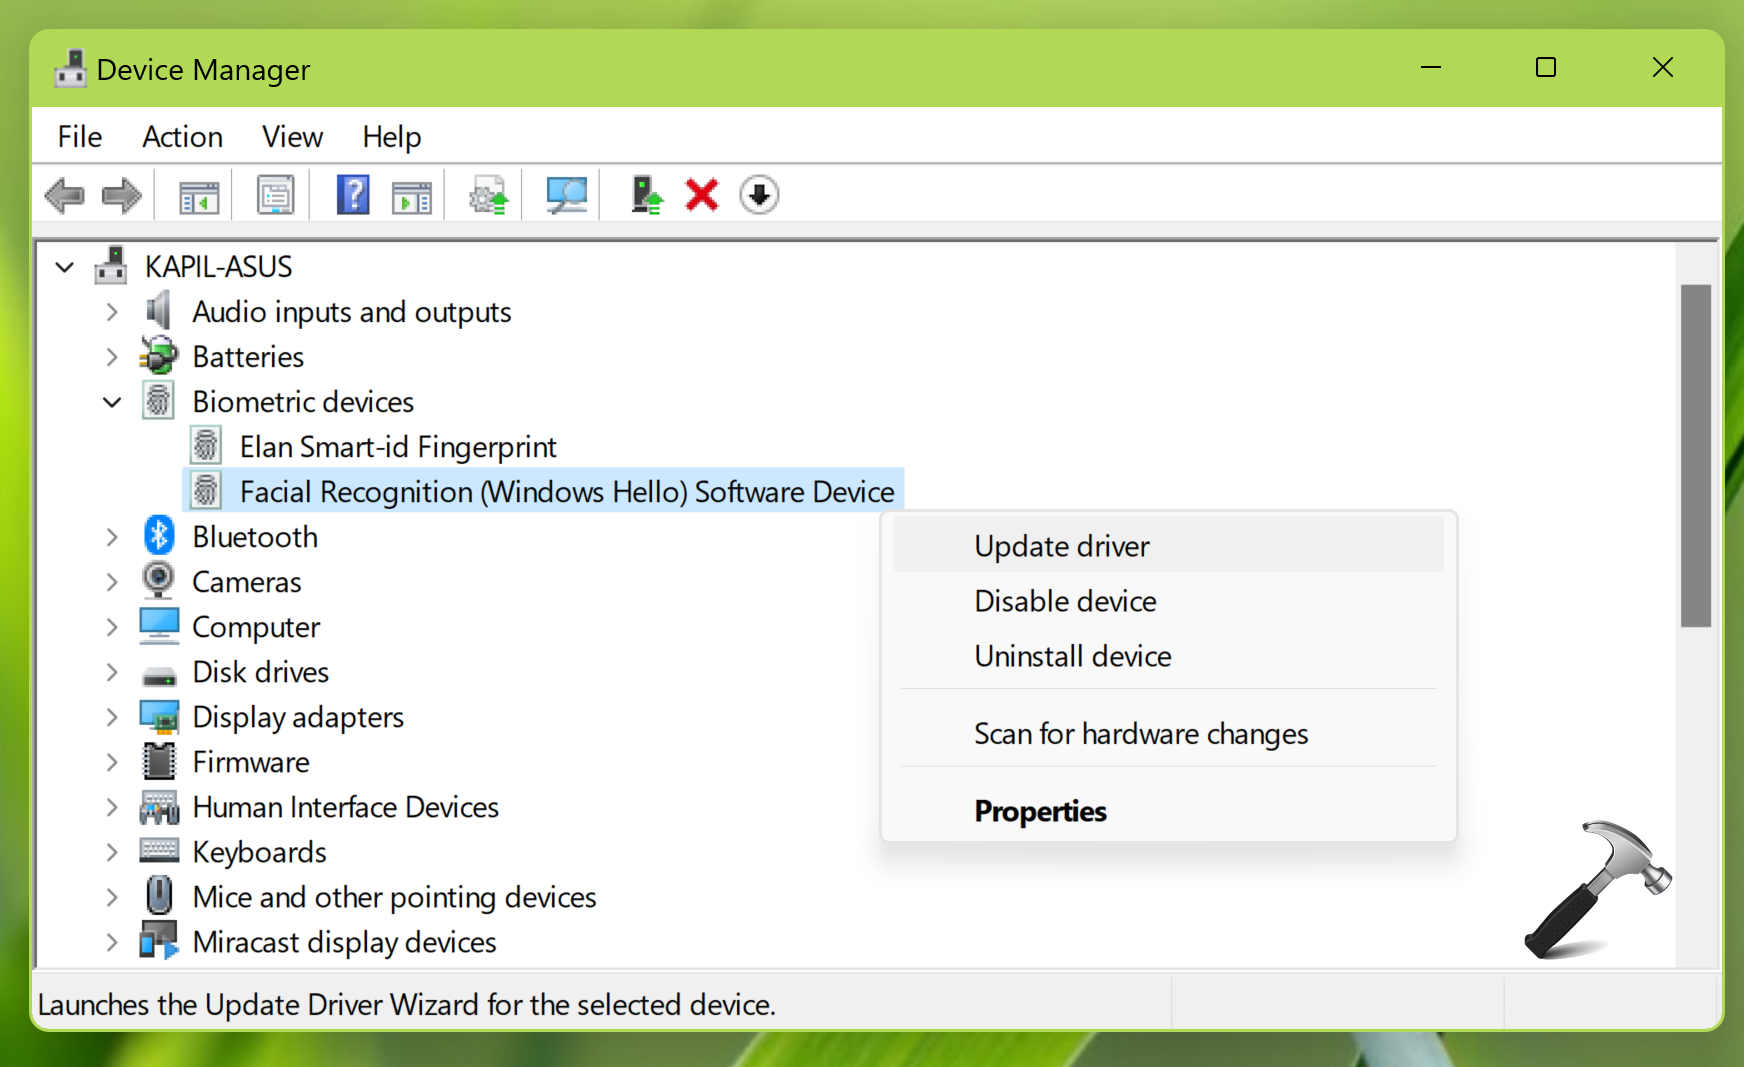Image resolution: width=1744 pixels, height=1067 pixels.
Task: Click the black down-arrow circle toolbar icon
Action: (x=759, y=195)
